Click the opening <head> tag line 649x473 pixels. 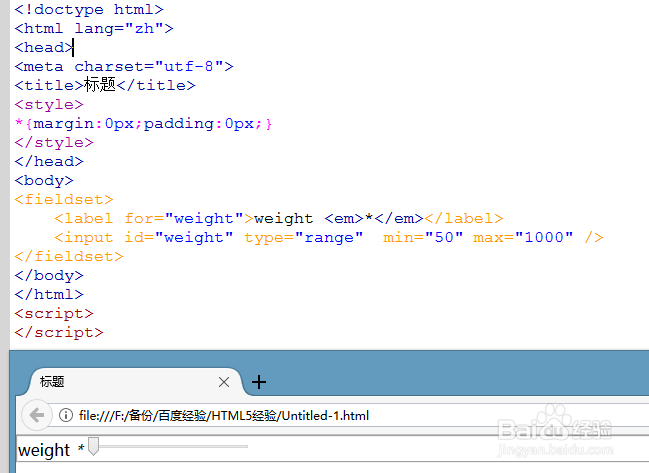pos(44,47)
